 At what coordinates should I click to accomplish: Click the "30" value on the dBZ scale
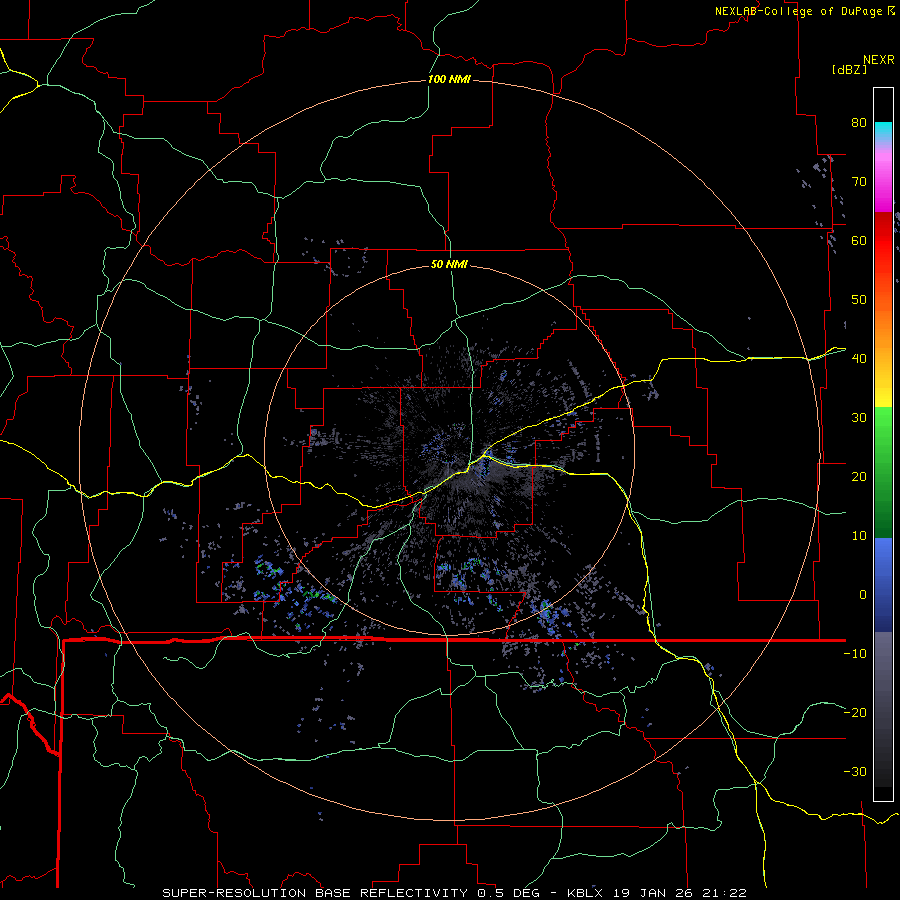[x=859, y=417]
